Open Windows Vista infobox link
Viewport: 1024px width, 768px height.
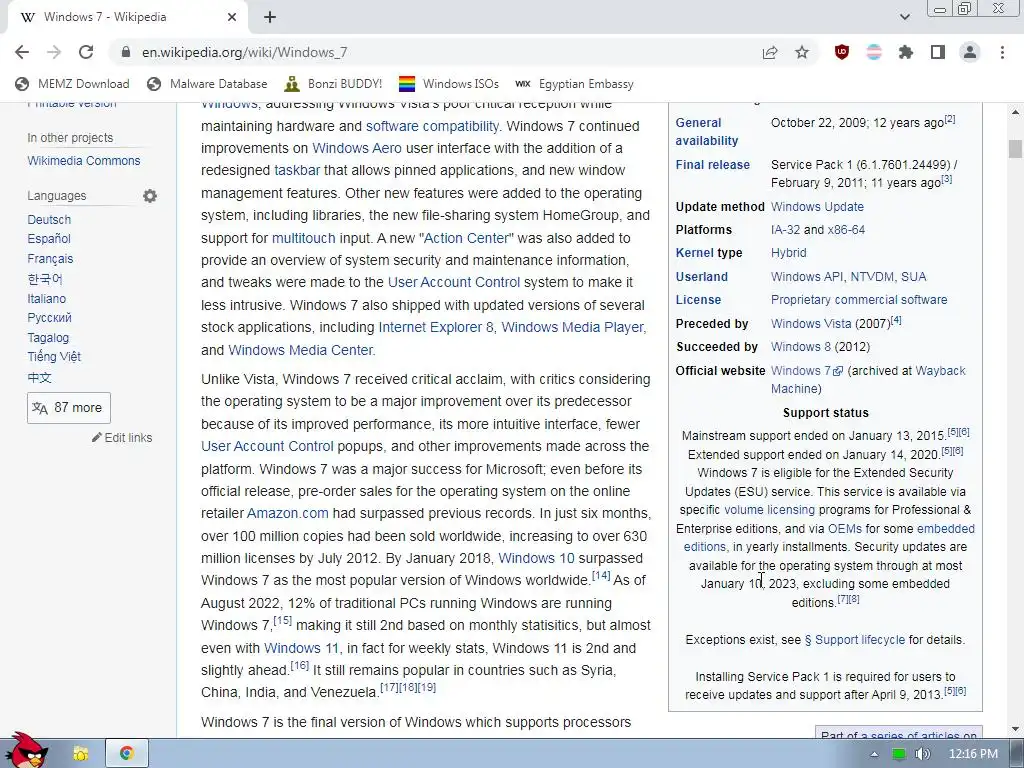[x=811, y=323]
